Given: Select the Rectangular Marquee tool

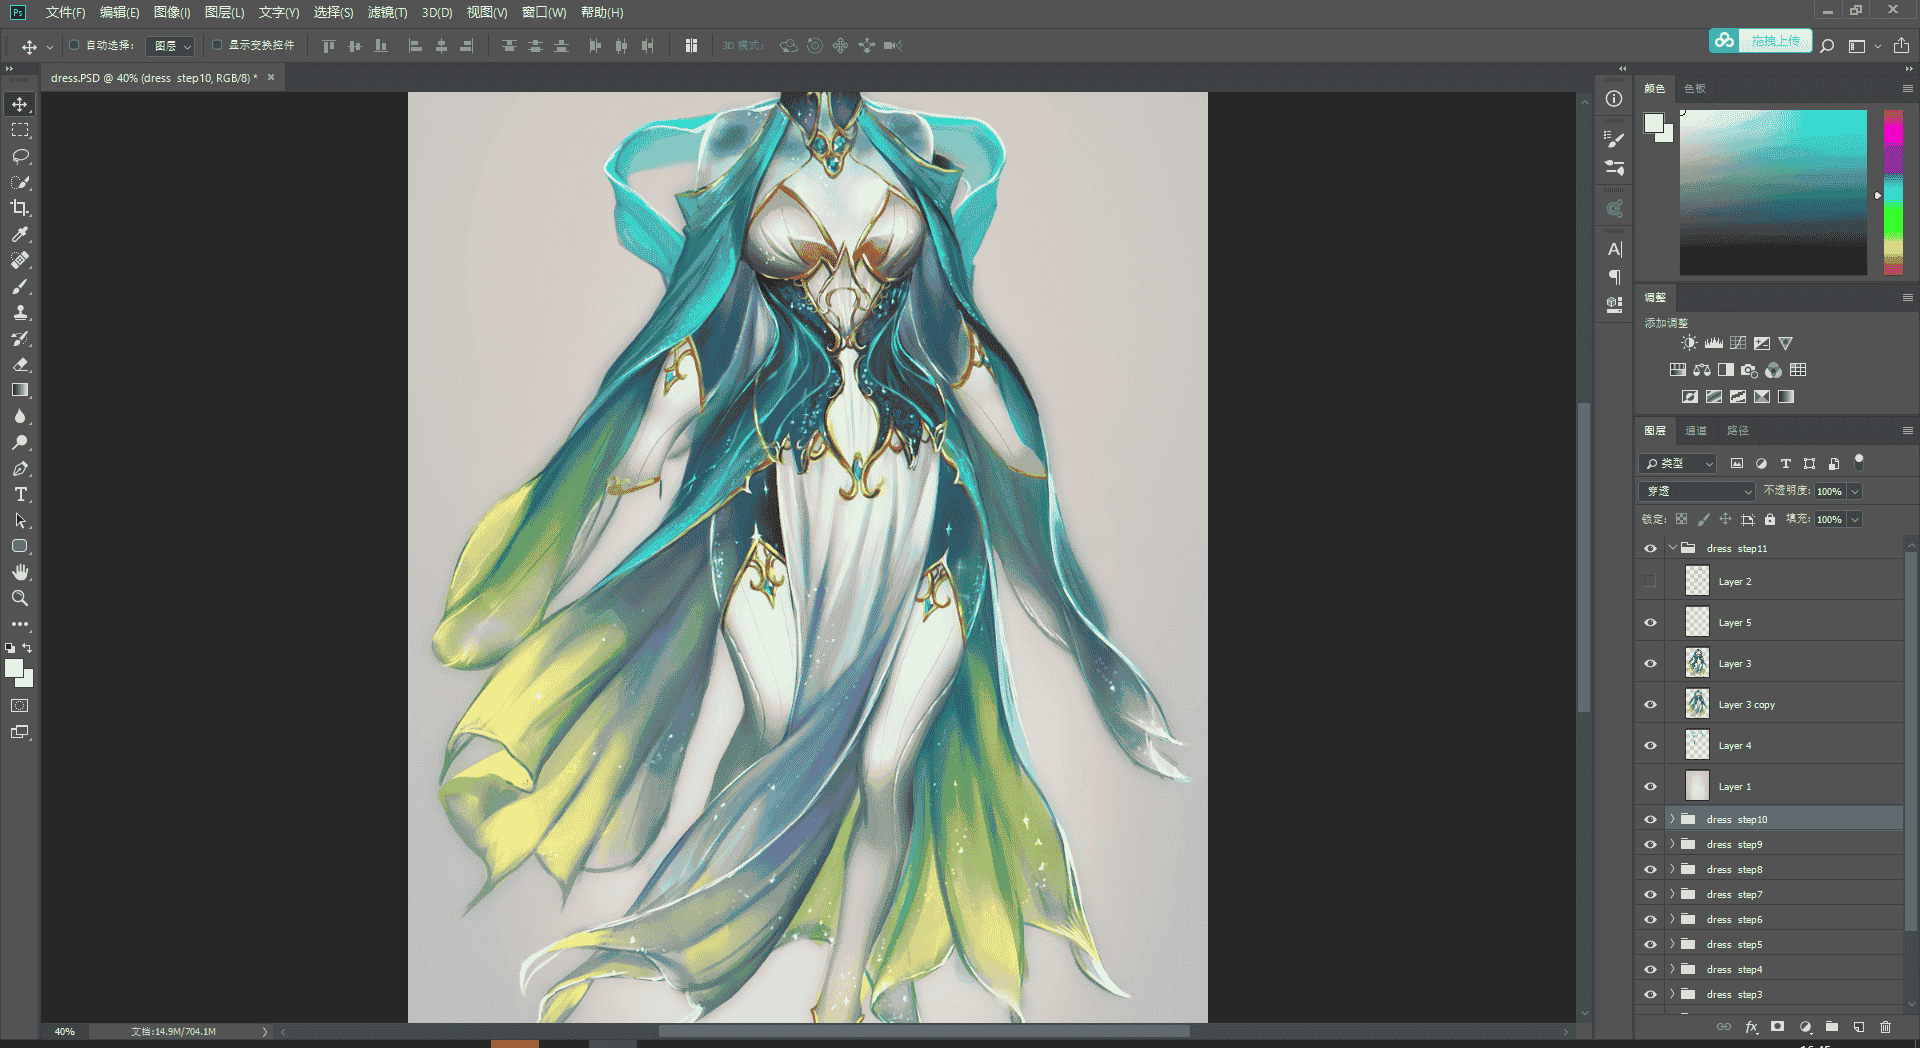Looking at the screenshot, I should [x=20, y=130].
